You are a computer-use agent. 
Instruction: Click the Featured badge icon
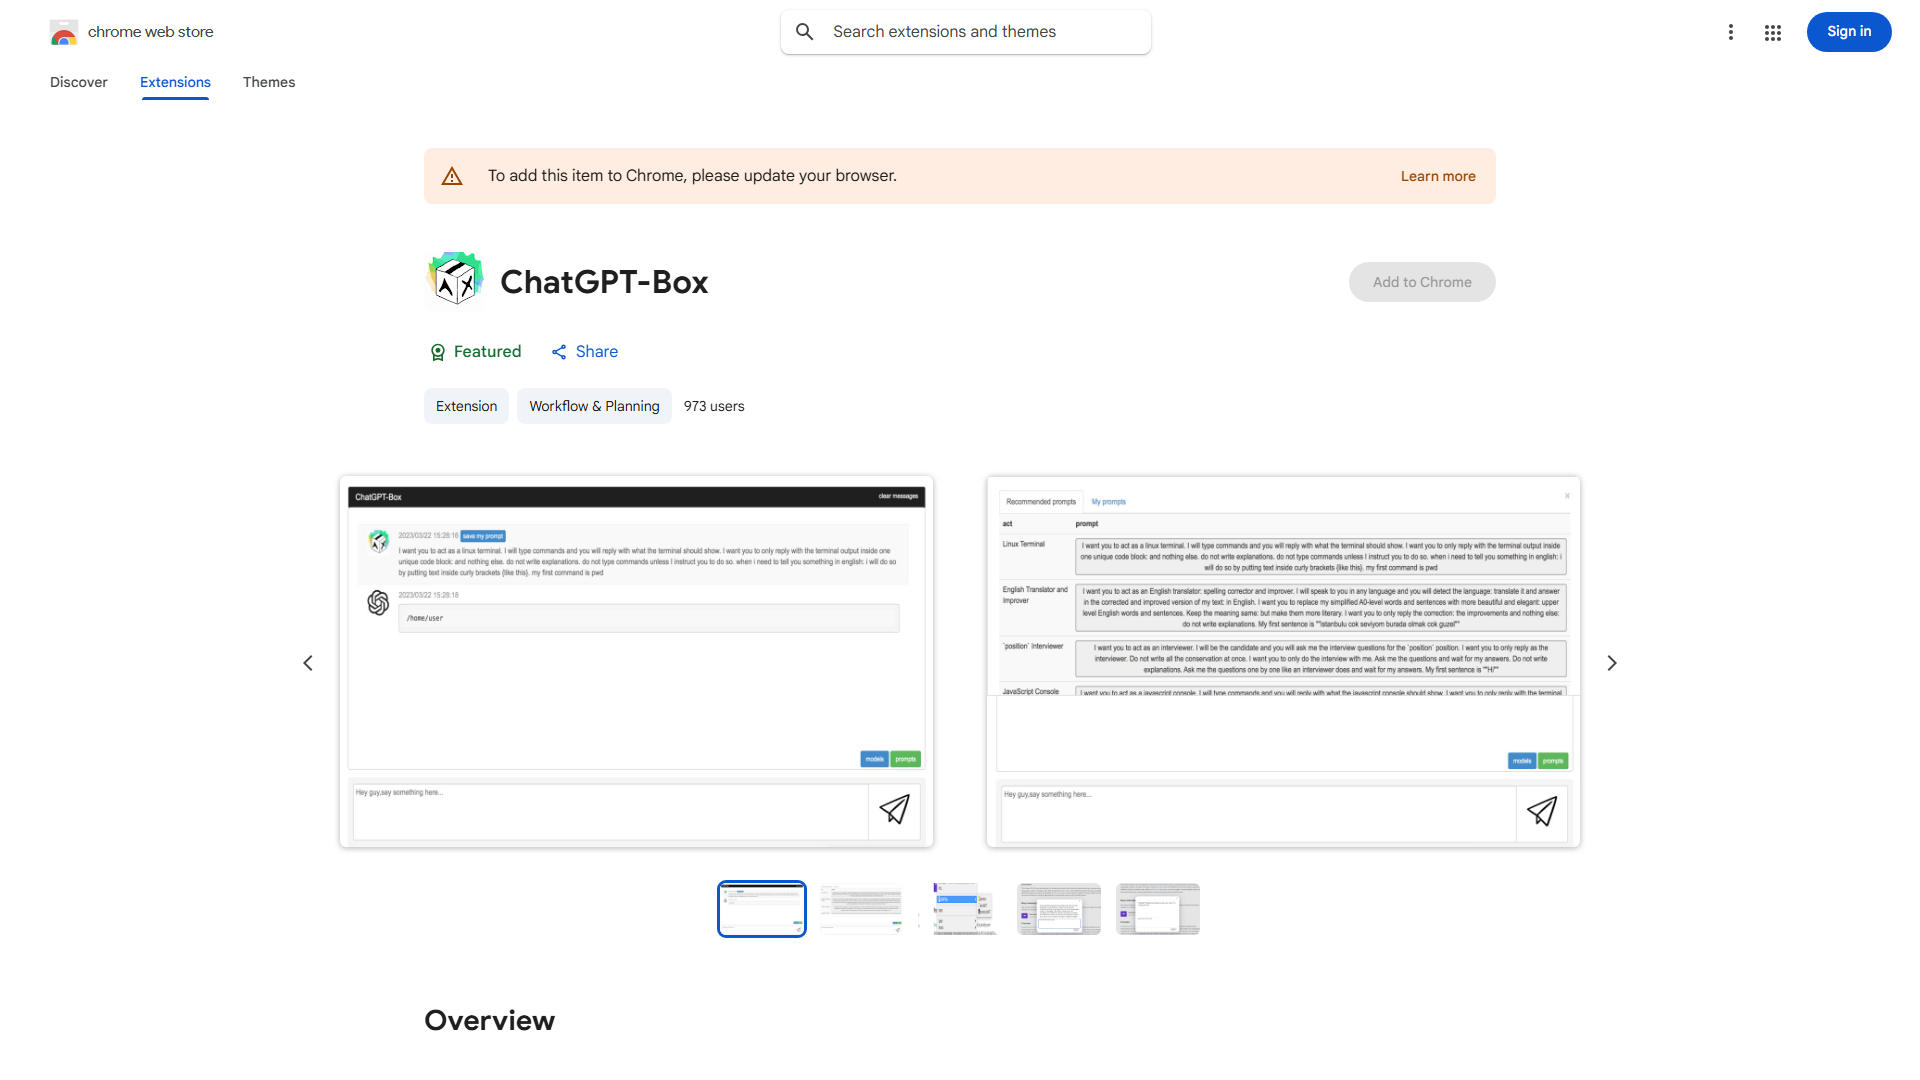[438, 352]
